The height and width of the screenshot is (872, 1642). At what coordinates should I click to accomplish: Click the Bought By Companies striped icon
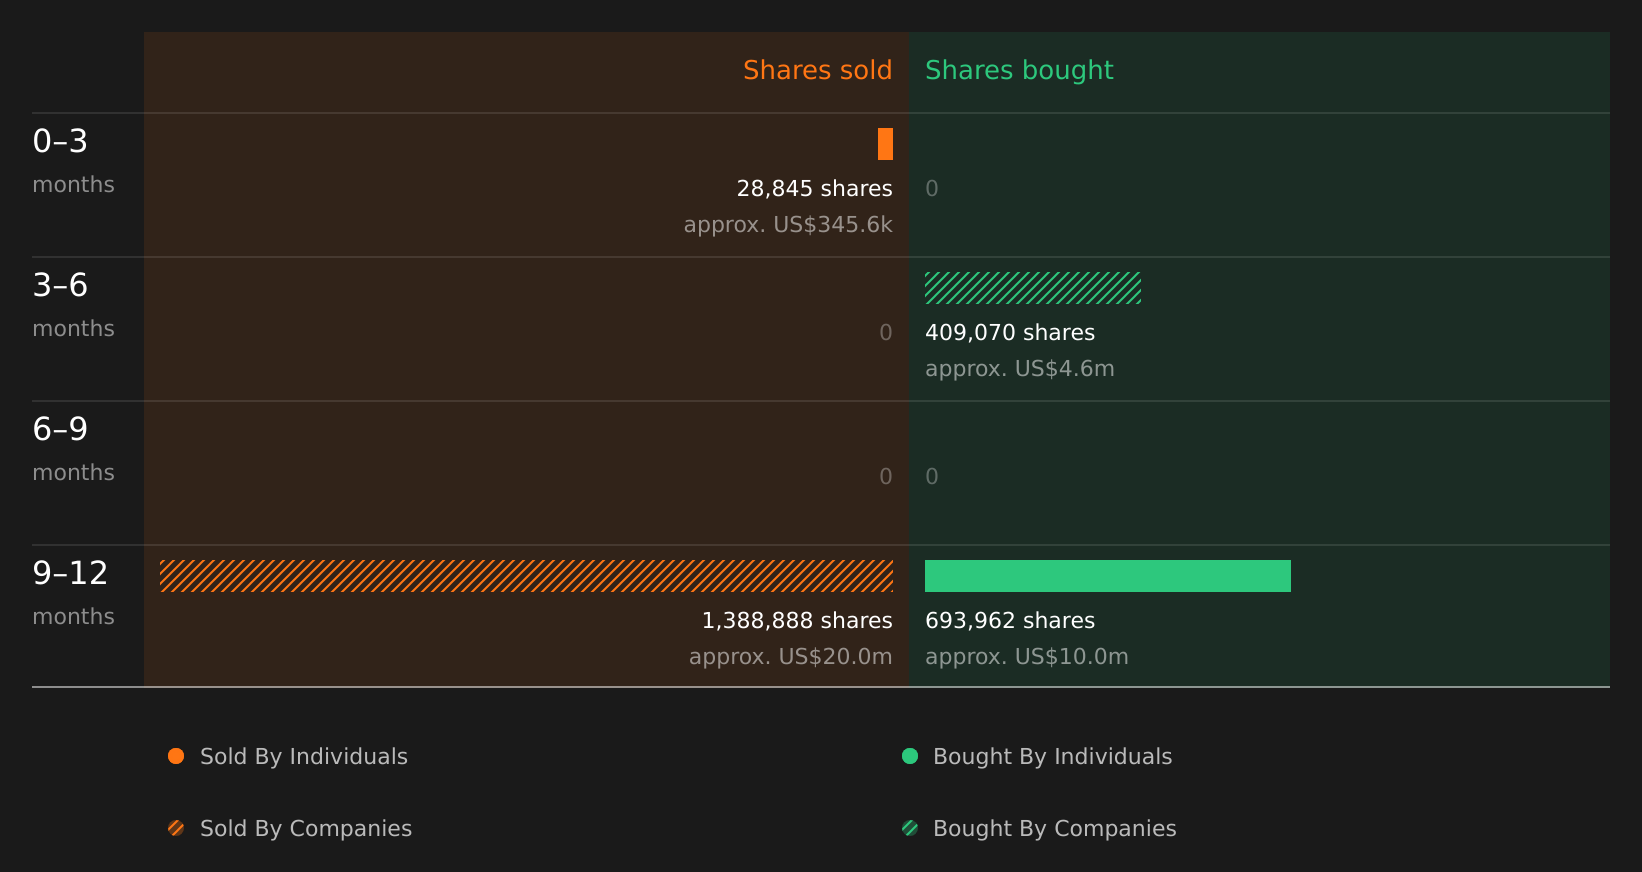click(x=910, y=828)
